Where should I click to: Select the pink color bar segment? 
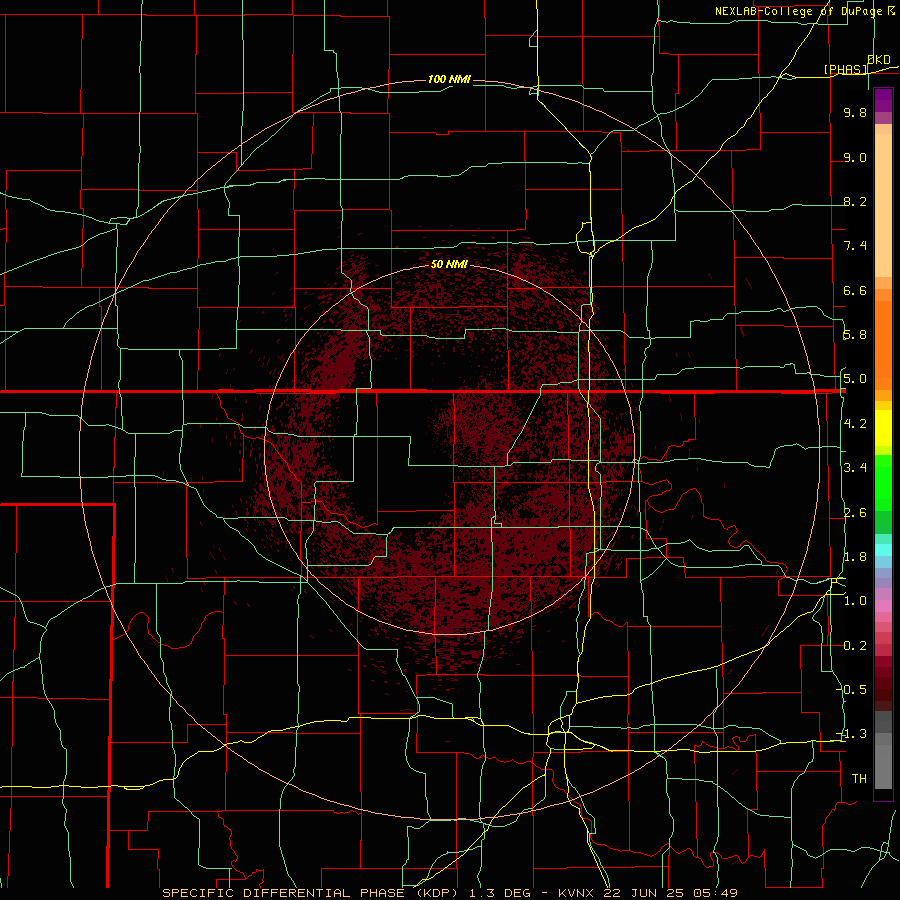pyautogui.click(x=883, y=606)
